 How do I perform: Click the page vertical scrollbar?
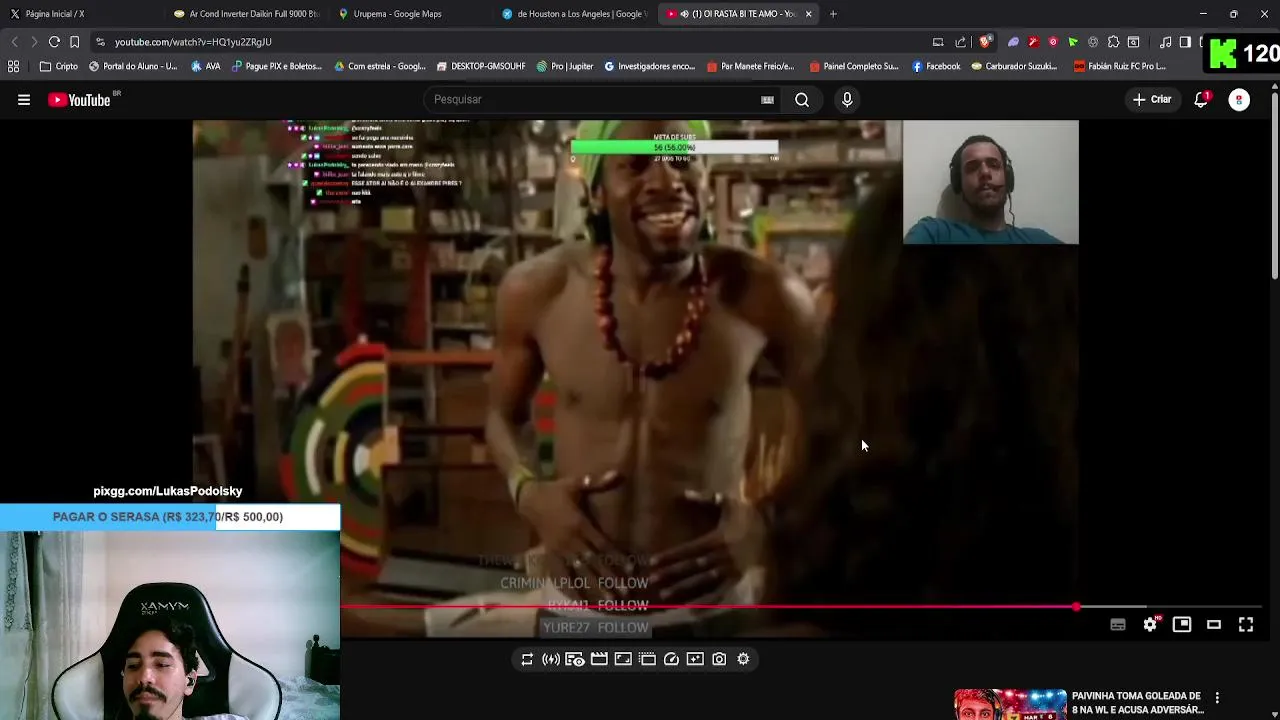click(1274, 185)
